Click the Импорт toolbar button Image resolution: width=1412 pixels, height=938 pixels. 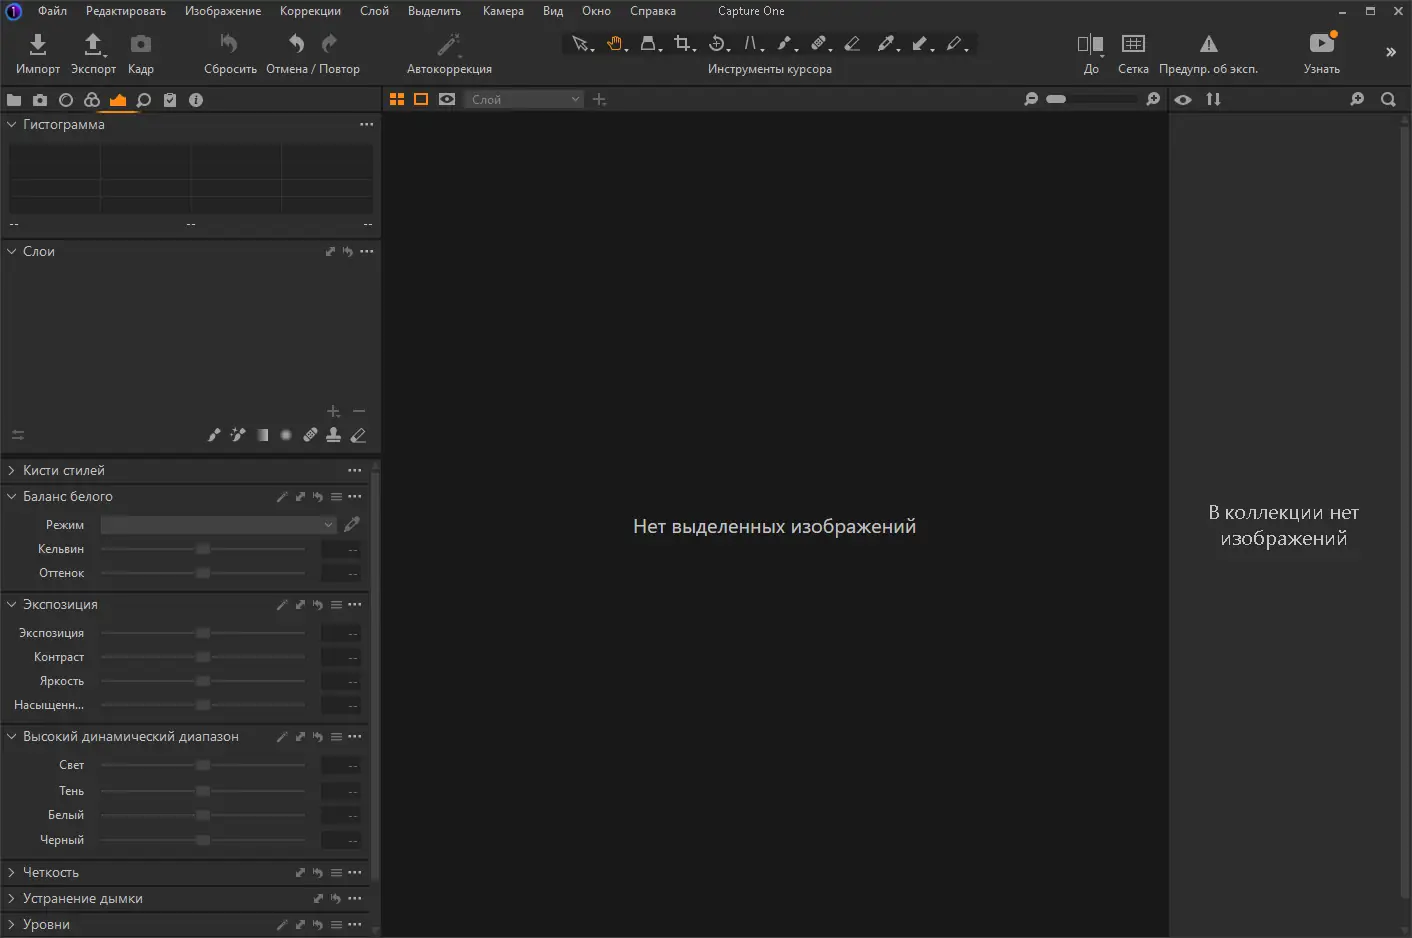point(38,53)
